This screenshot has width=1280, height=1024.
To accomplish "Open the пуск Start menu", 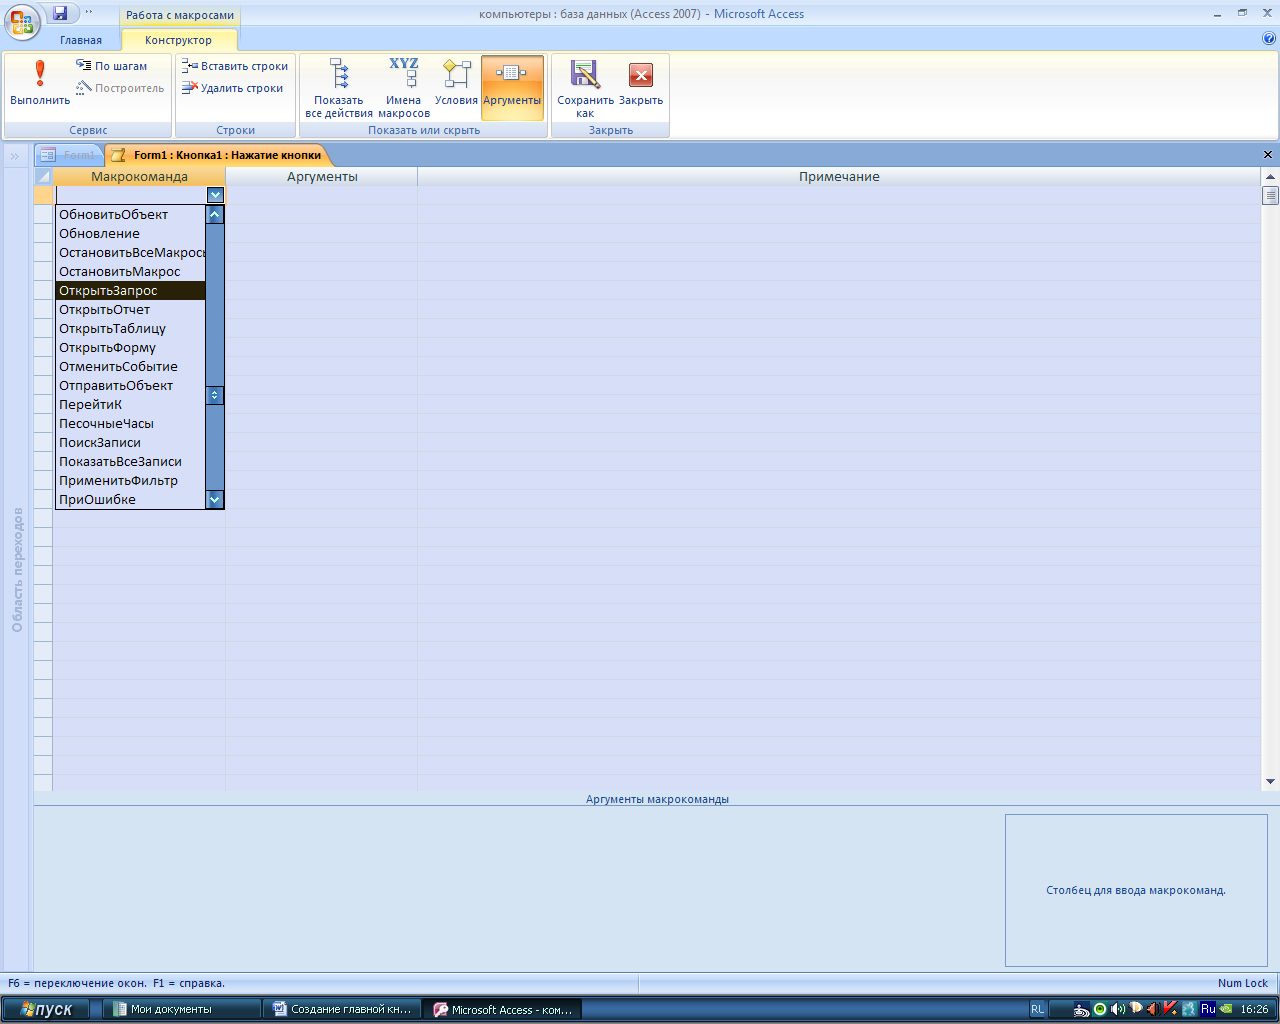I will [46, 1009].
